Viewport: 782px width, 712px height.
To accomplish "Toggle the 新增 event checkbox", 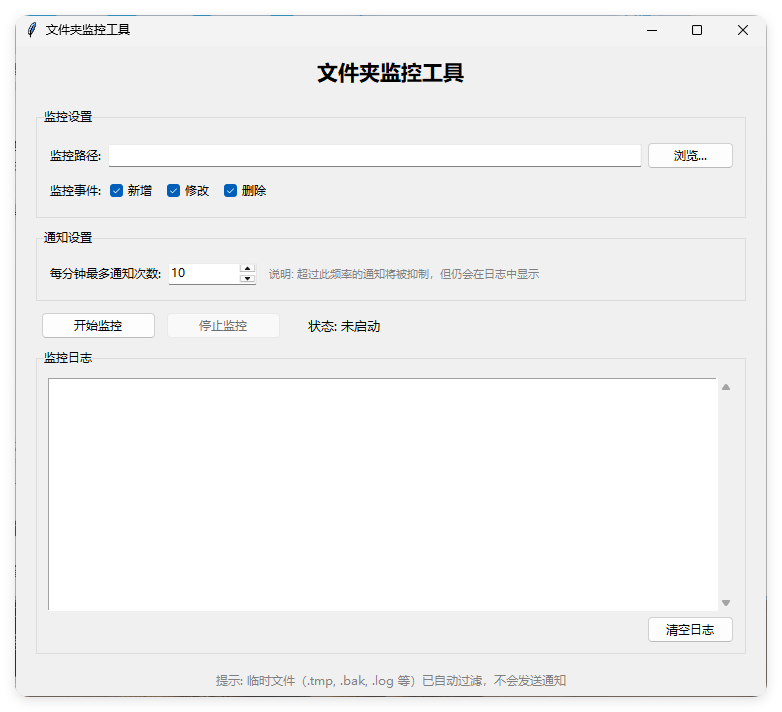I will (x=117, y=191).
